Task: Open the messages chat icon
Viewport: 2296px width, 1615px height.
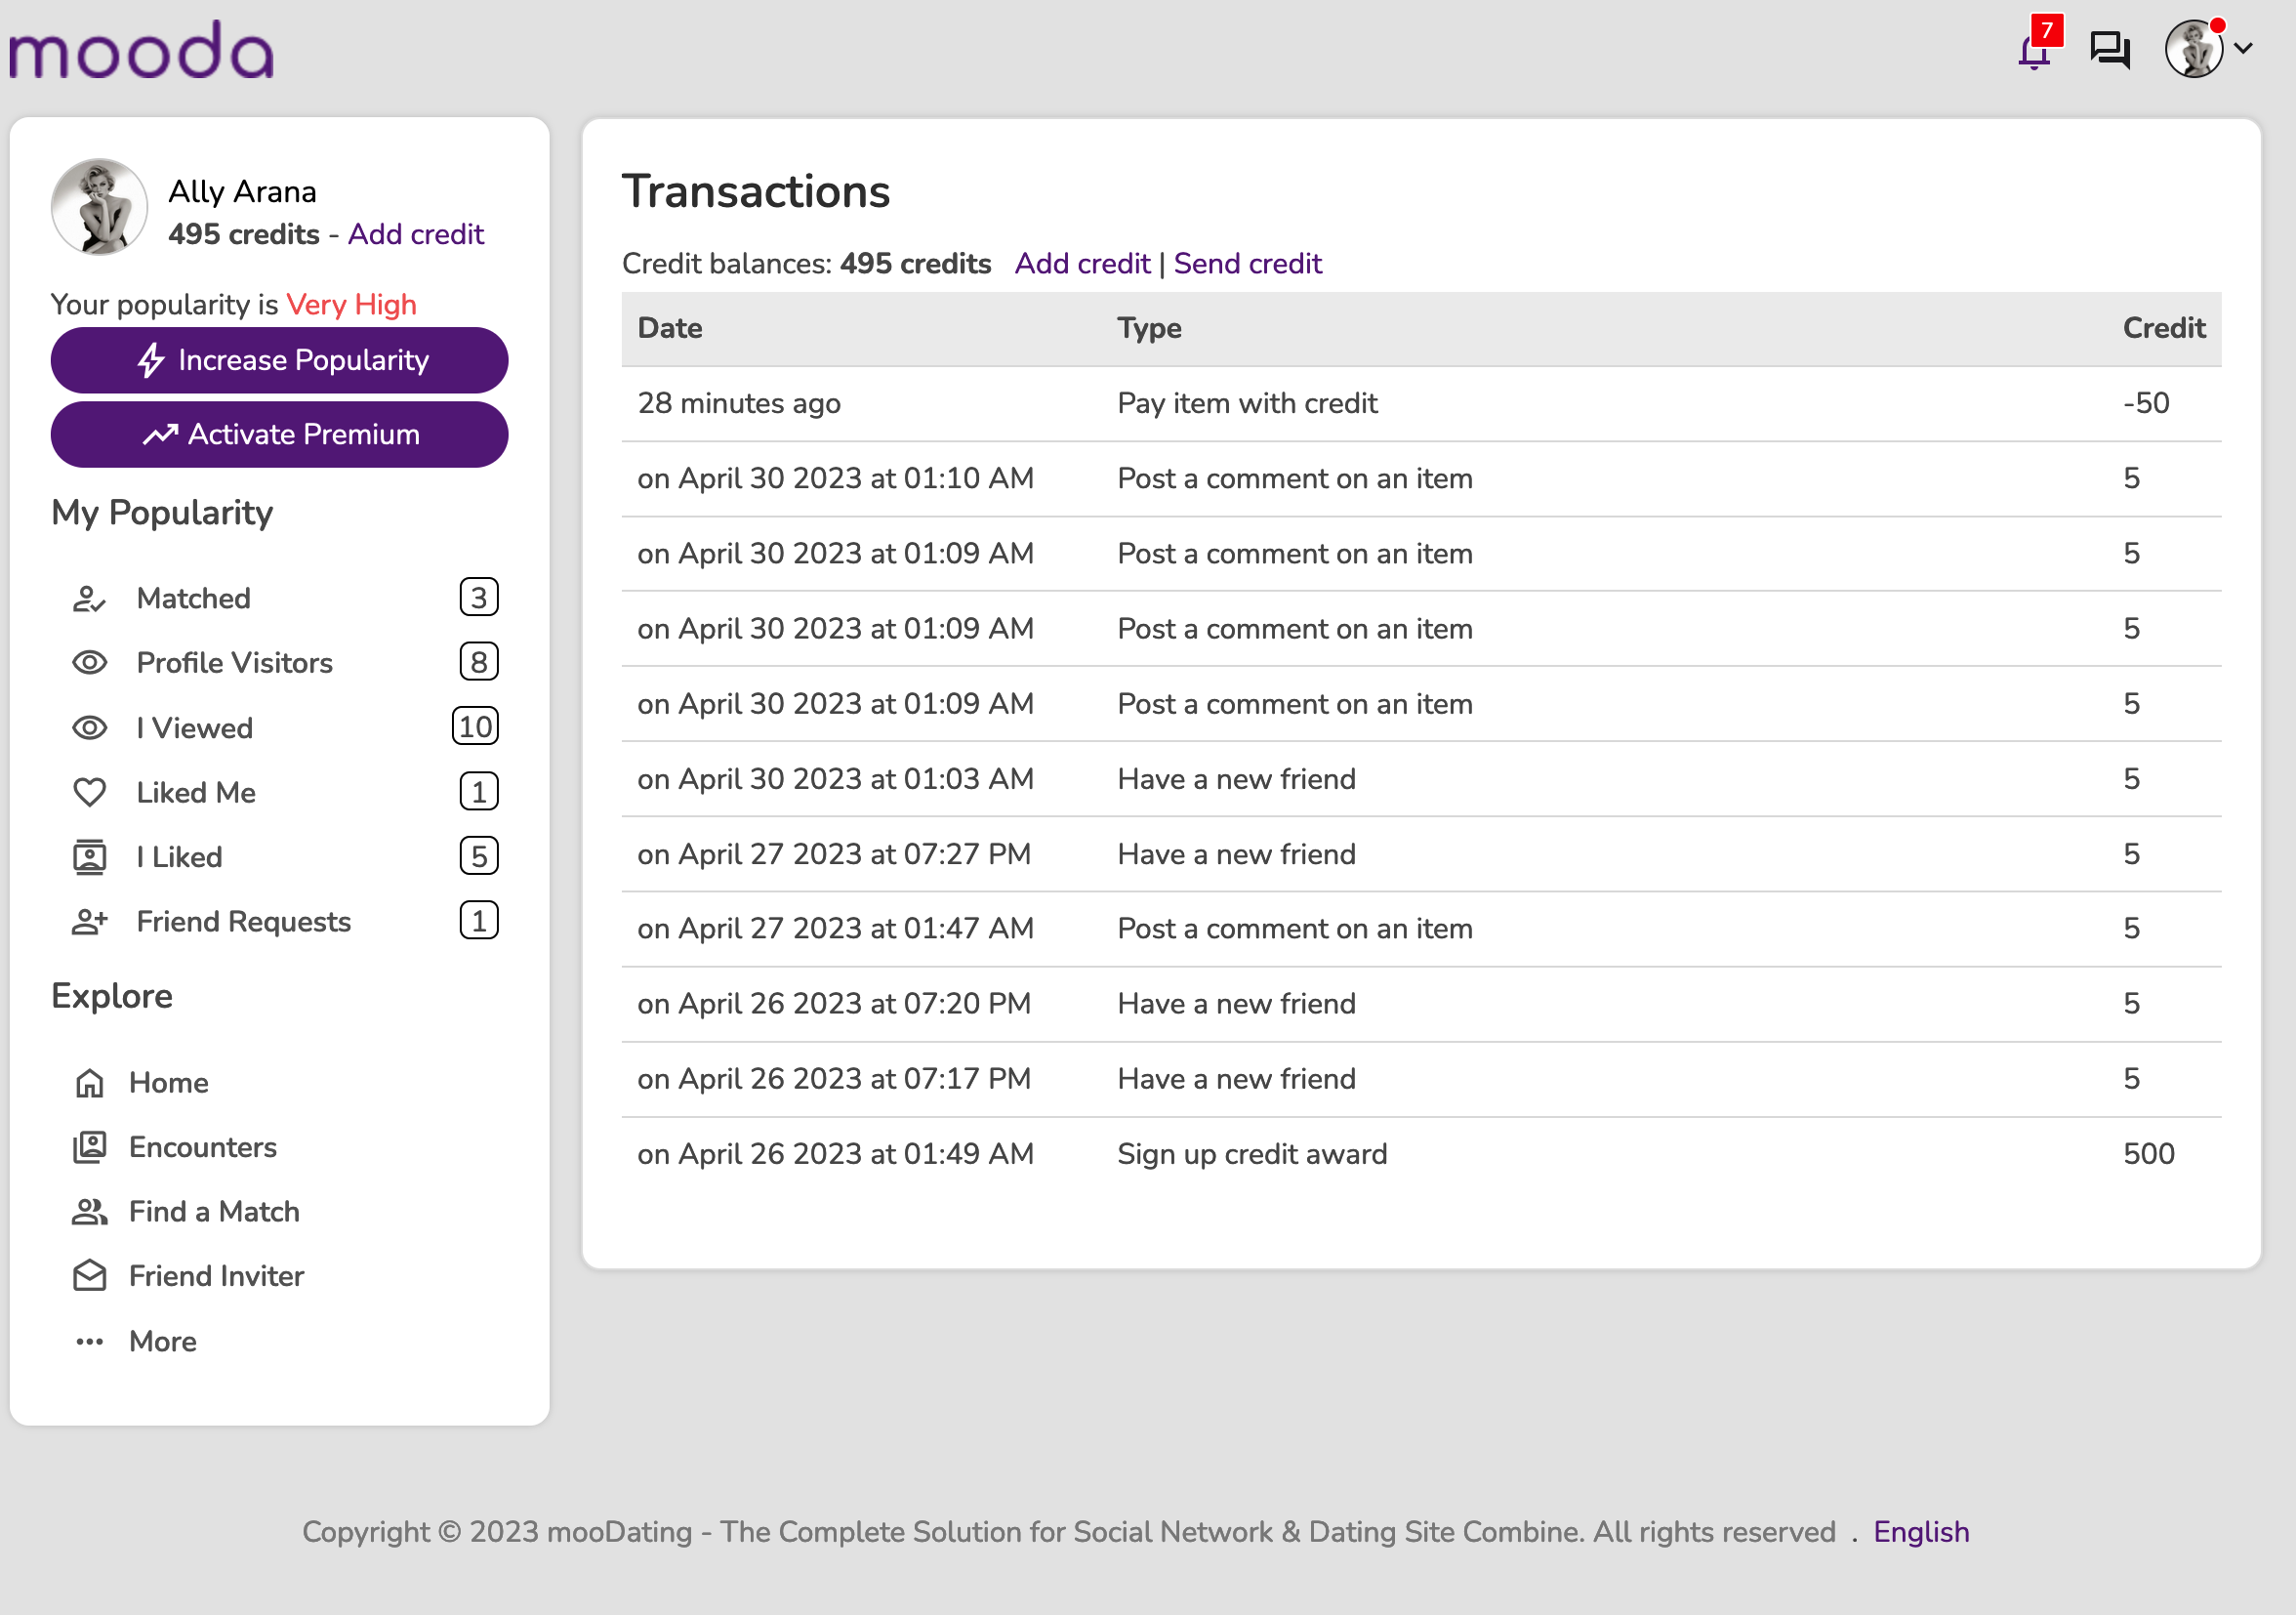Action: coord(2110,49)
